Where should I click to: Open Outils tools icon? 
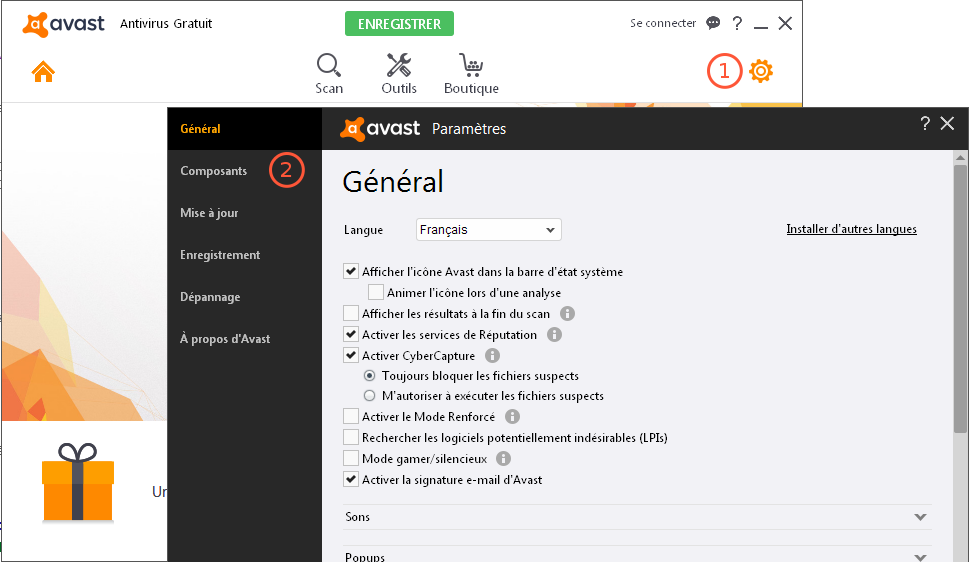click(x=399, y=66)
